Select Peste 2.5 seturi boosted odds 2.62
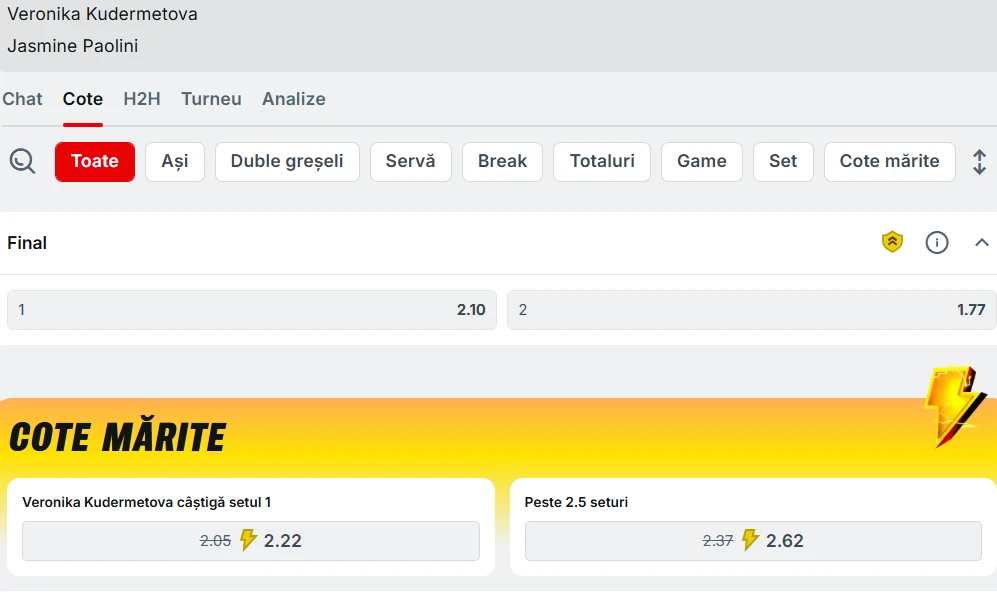This screenshot has height=593, width=997. point(753,541)
